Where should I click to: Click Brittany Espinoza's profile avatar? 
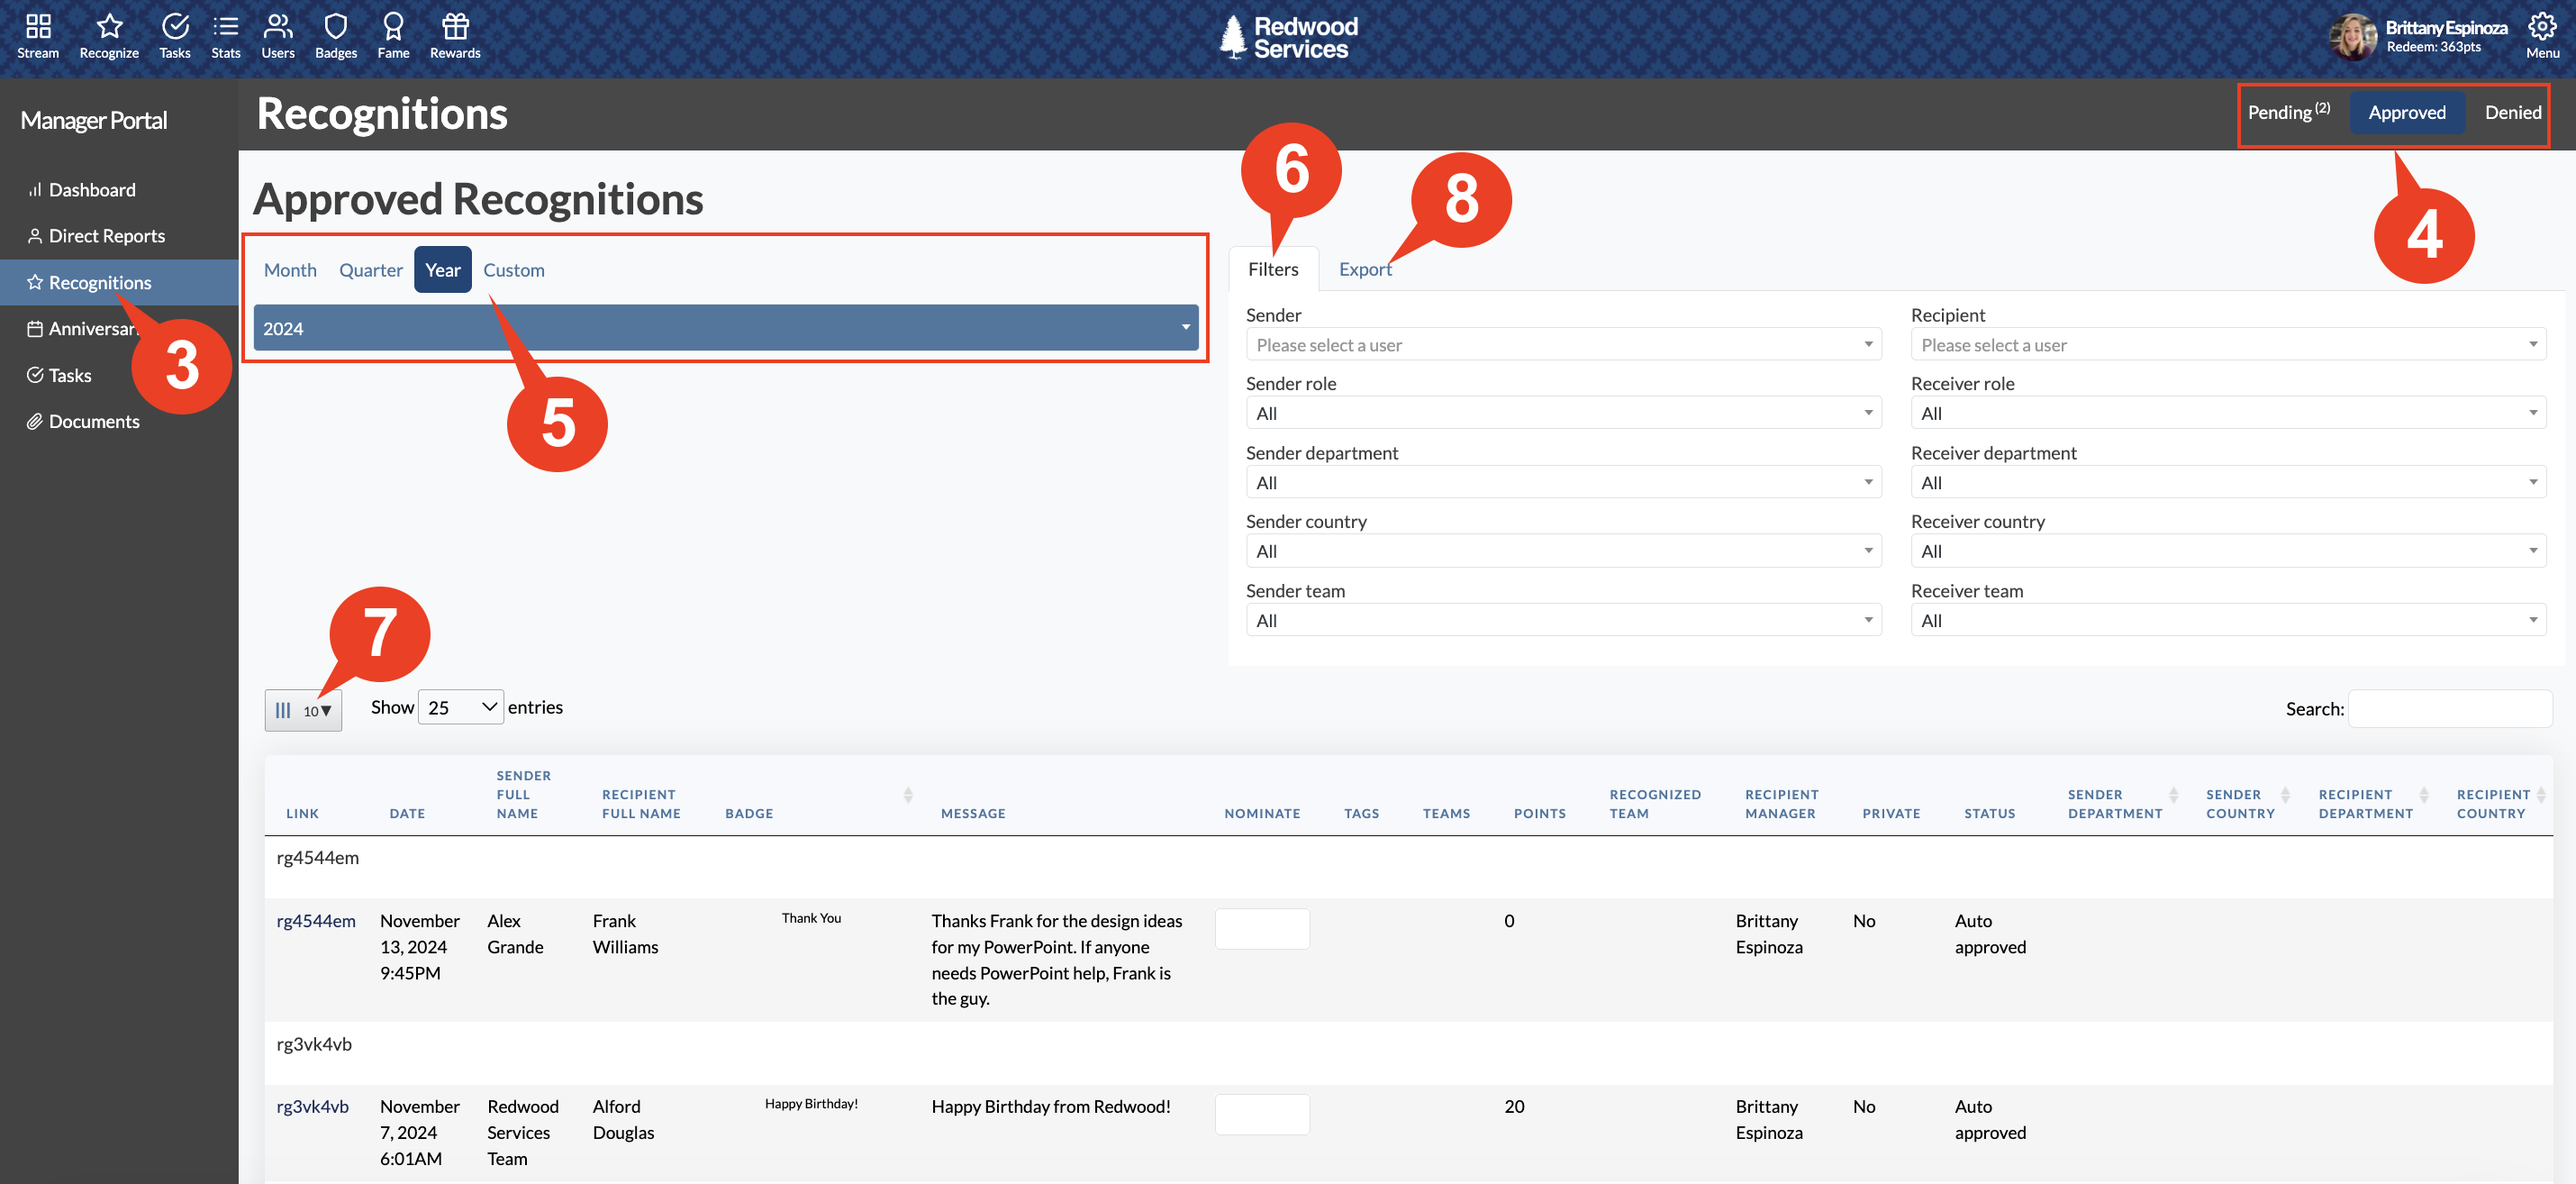(x=2353, y=37)
